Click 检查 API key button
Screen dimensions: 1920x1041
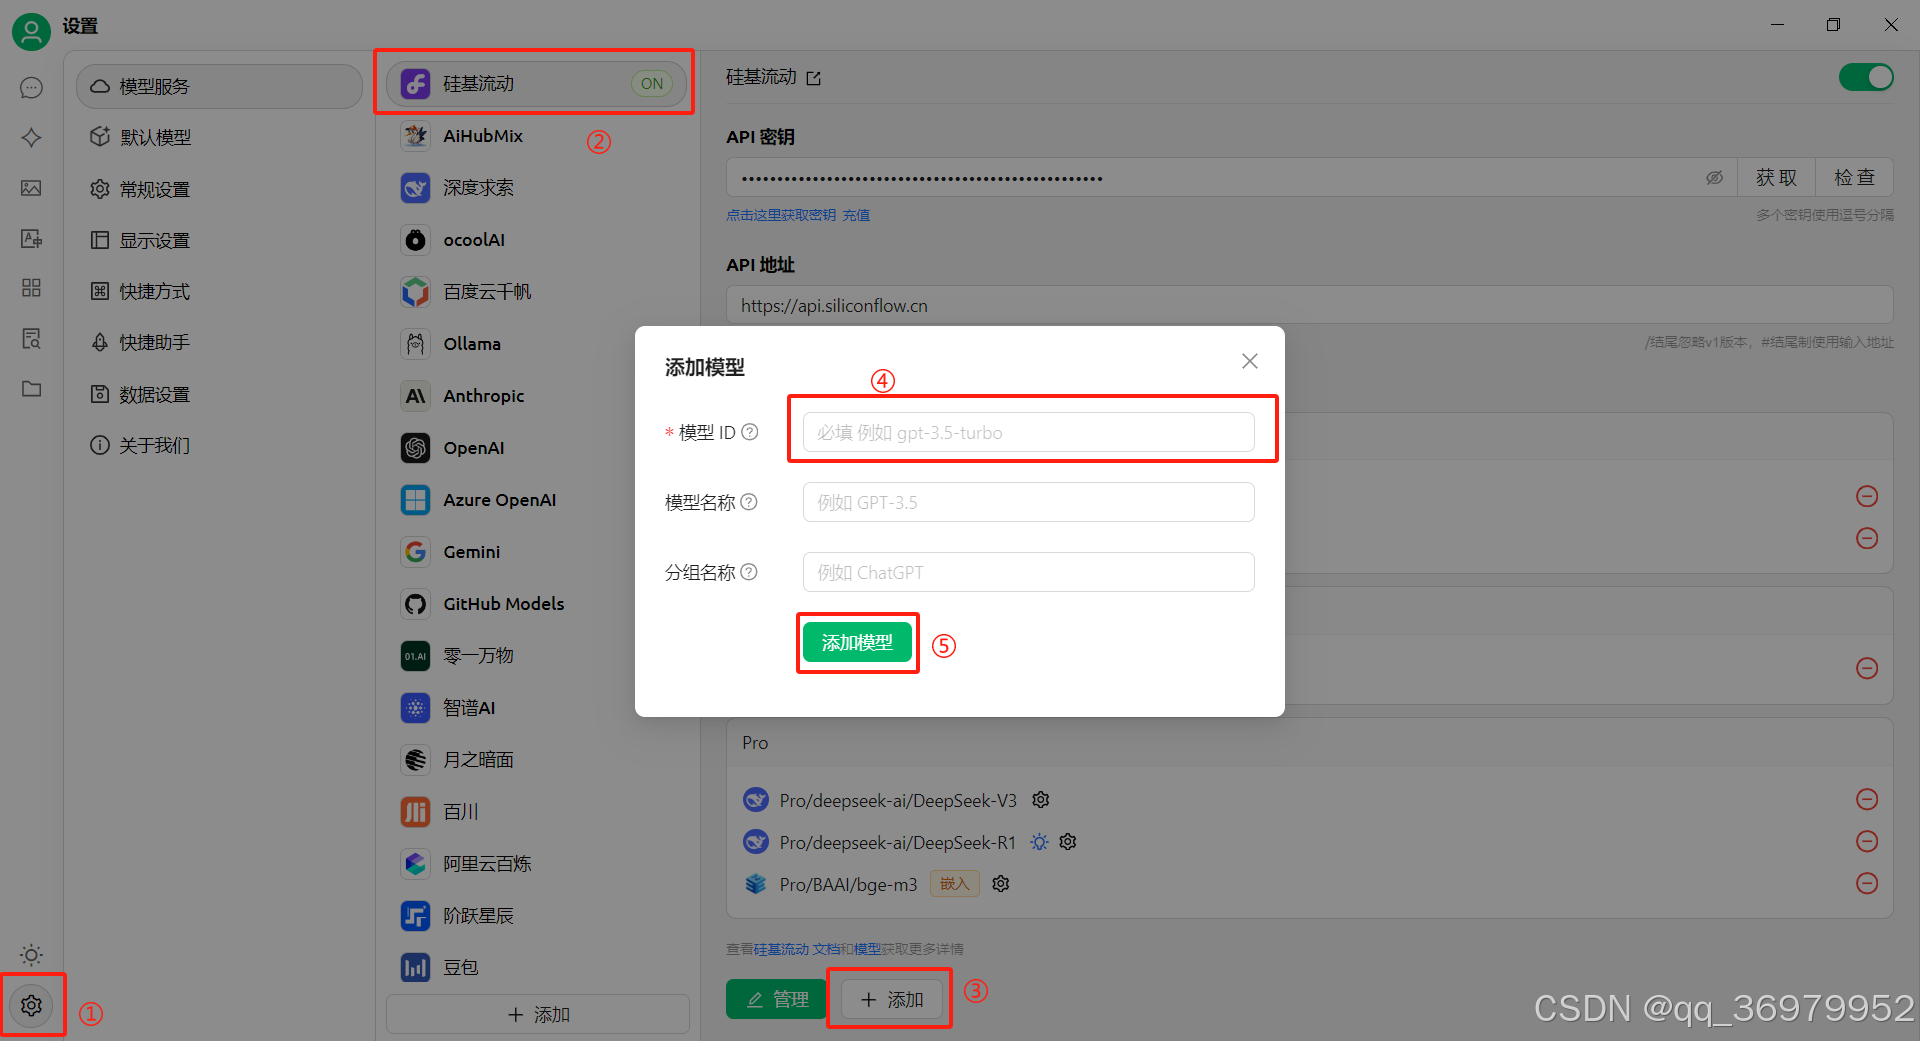(1854, 178)
